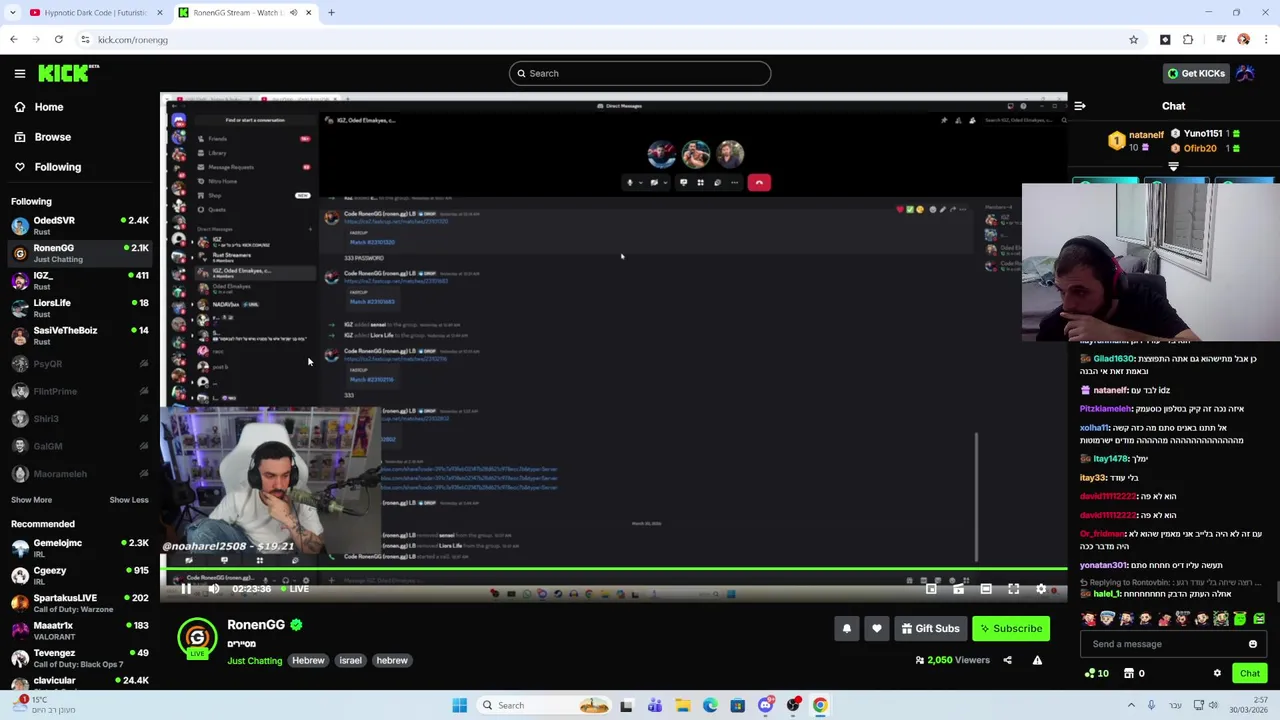Open Chrome from the taskbar
Image resolution: width=1280 pixels, height=720 pixels.
(x=820, y=705)
